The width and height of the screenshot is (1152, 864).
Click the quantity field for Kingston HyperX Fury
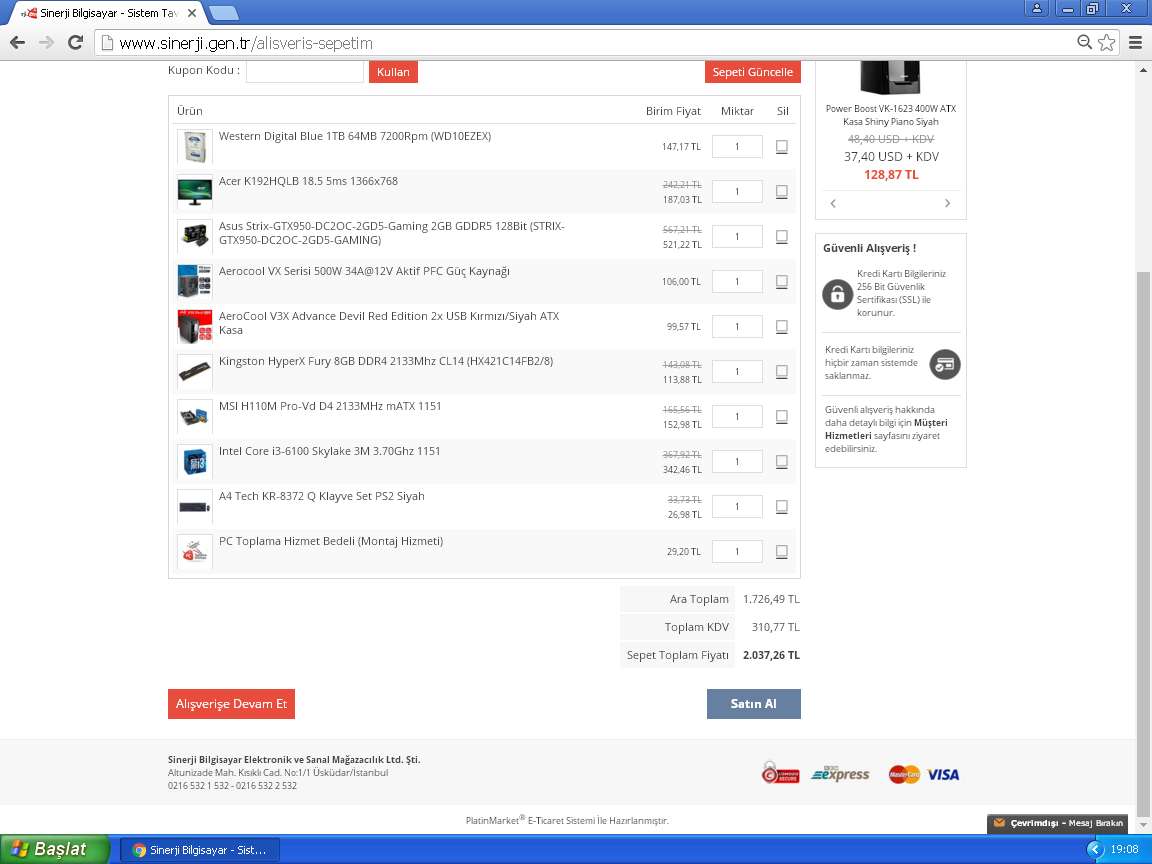pos(737,372)
